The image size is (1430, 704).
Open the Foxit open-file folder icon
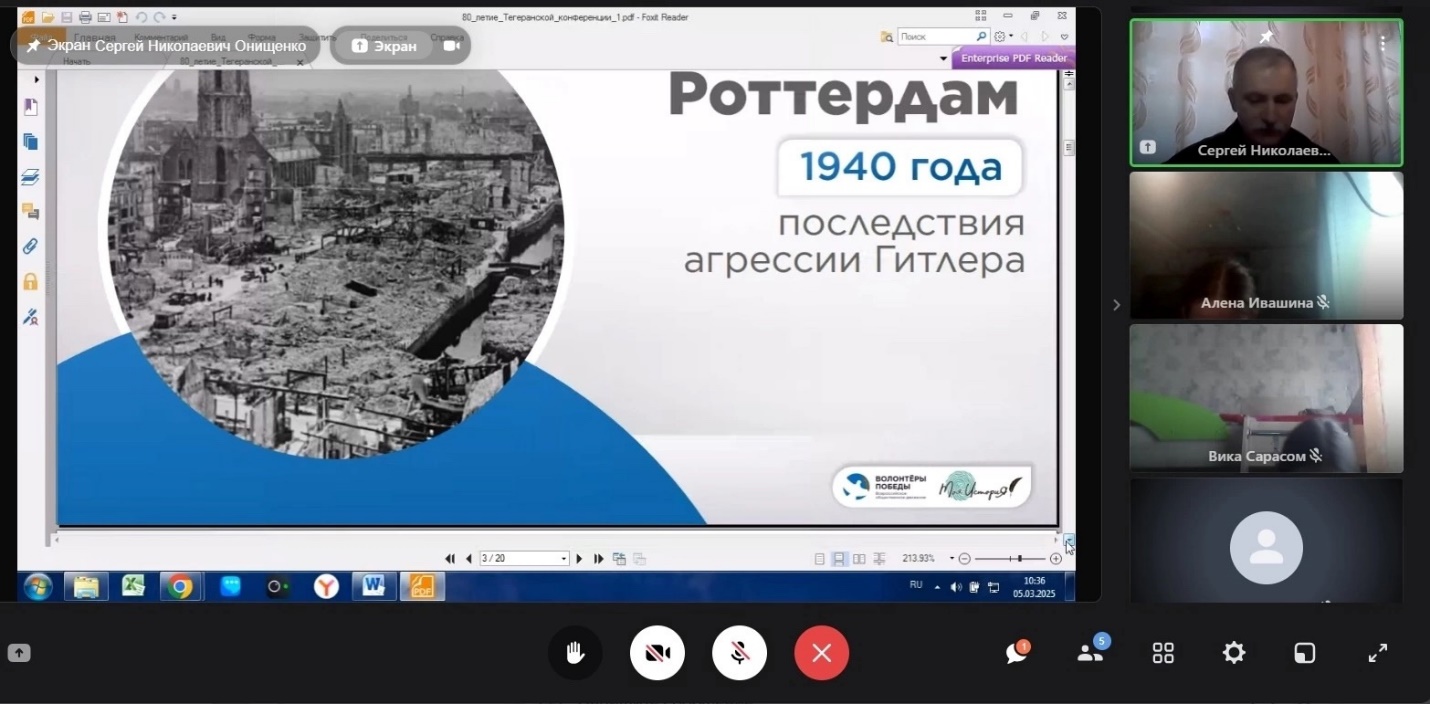pyautogui.click(x=48, y=17)
